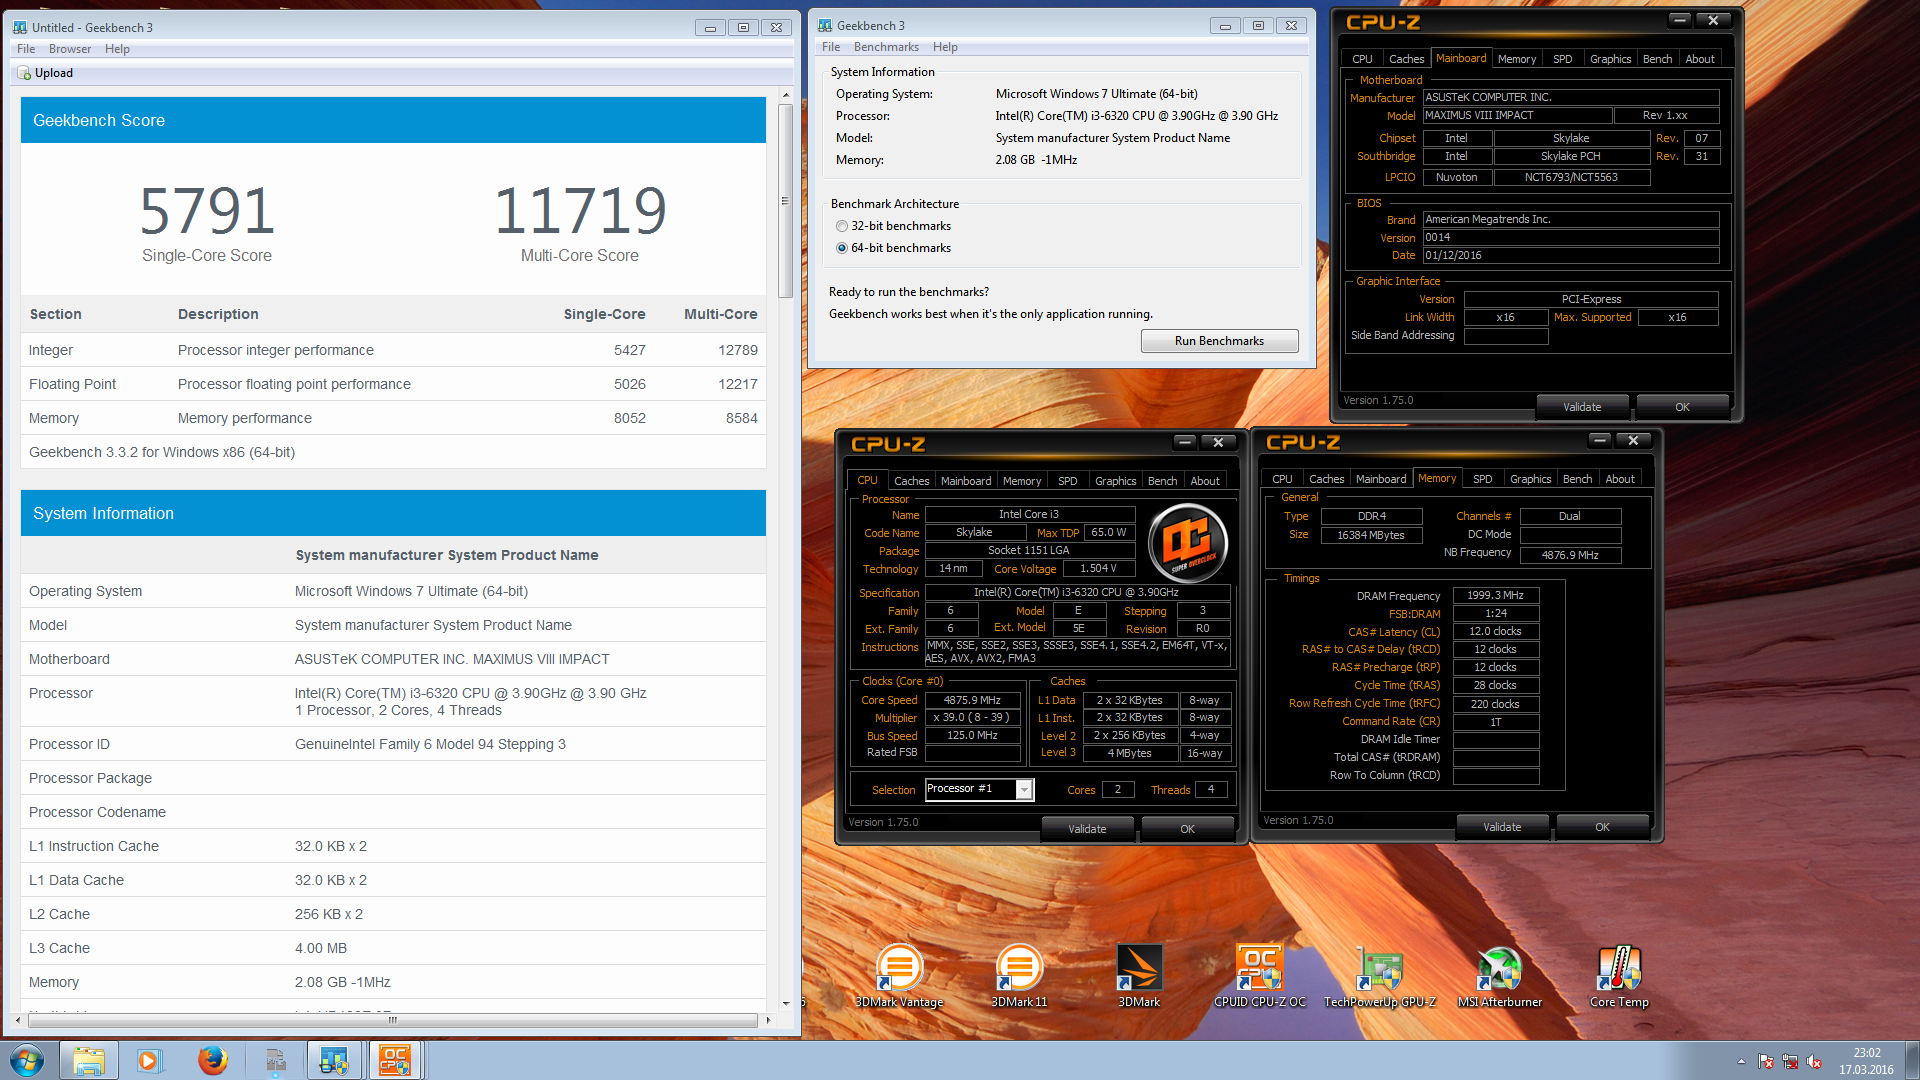
Task: Click the grey PNG file taskbar icon
Action: (x=275, y=1060)
